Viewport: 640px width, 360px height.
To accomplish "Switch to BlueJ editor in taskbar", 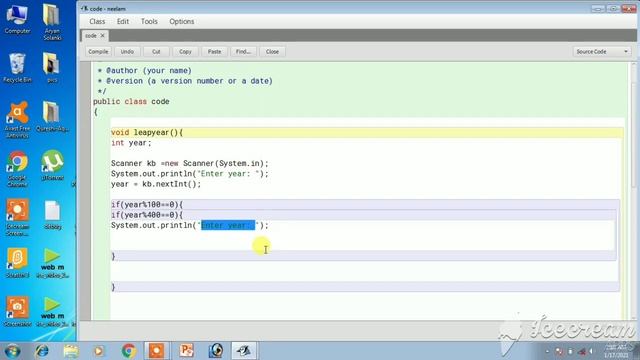I will pyautogui.click(x=244, y=351).
